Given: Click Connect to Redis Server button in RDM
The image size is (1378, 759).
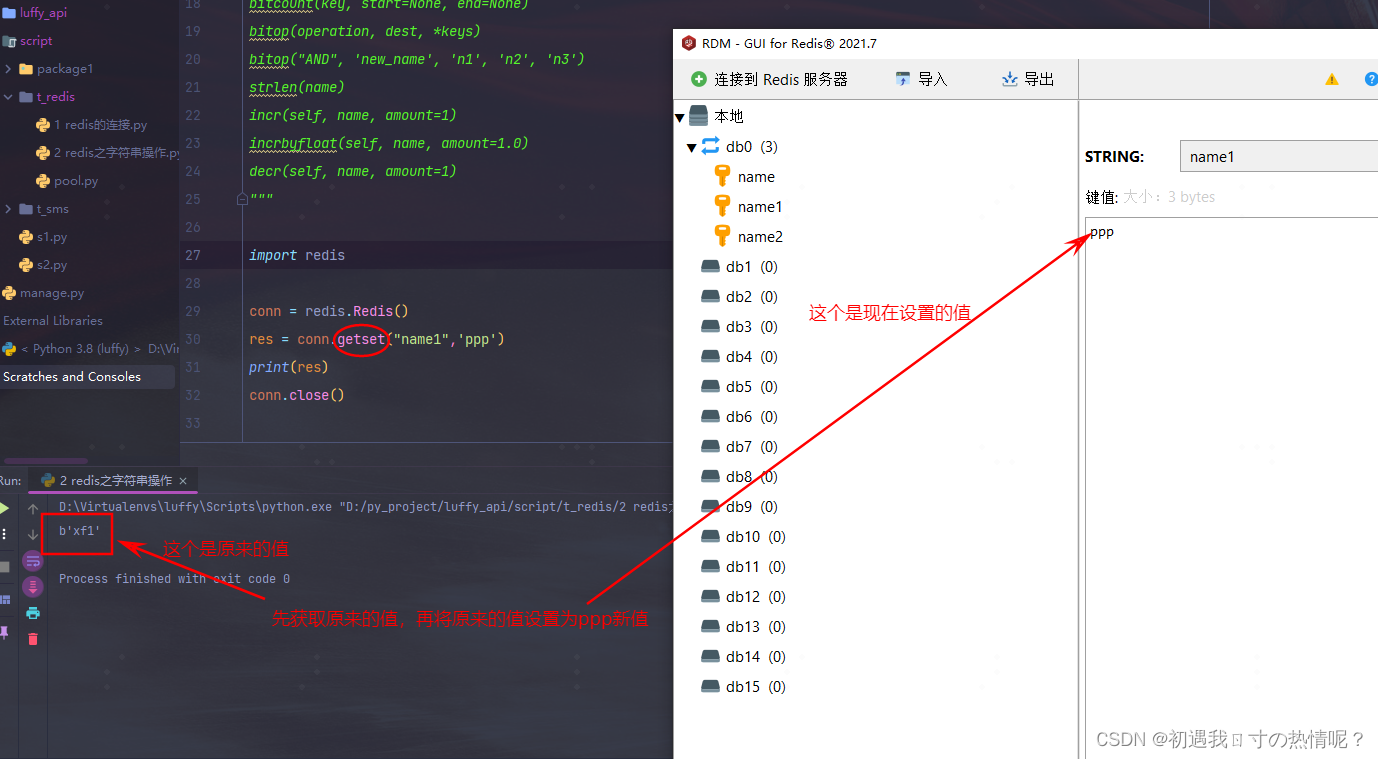Looking at the screenshot, I should 769,79.
